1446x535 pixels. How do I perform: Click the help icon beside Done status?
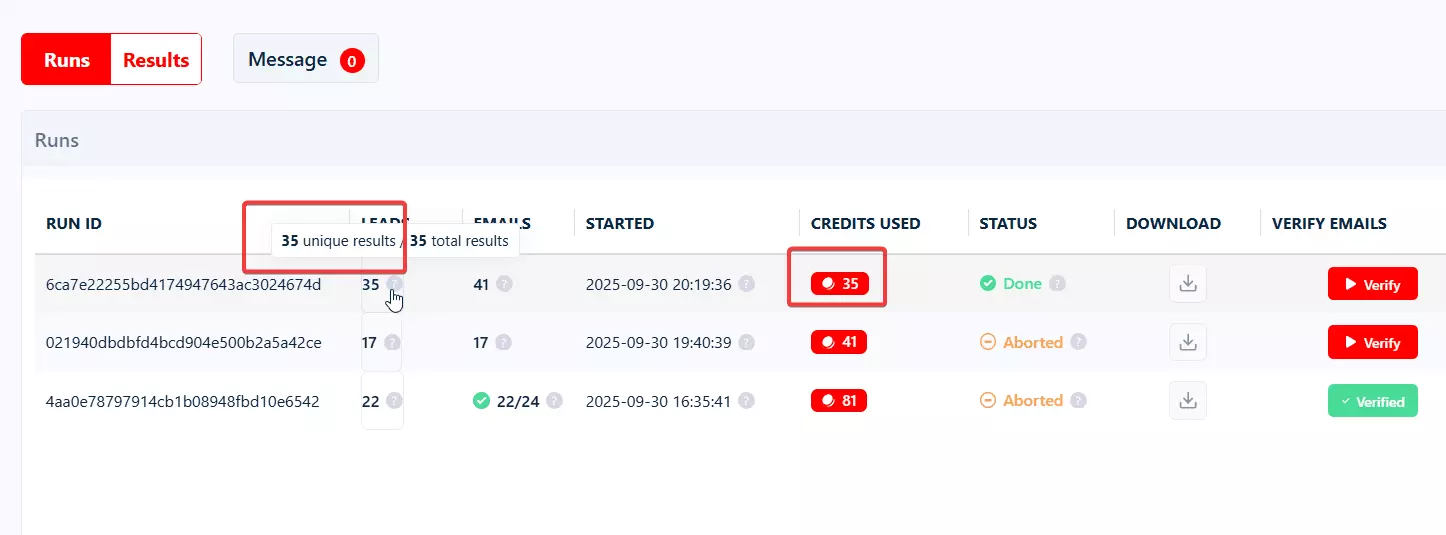[1057, 284]
